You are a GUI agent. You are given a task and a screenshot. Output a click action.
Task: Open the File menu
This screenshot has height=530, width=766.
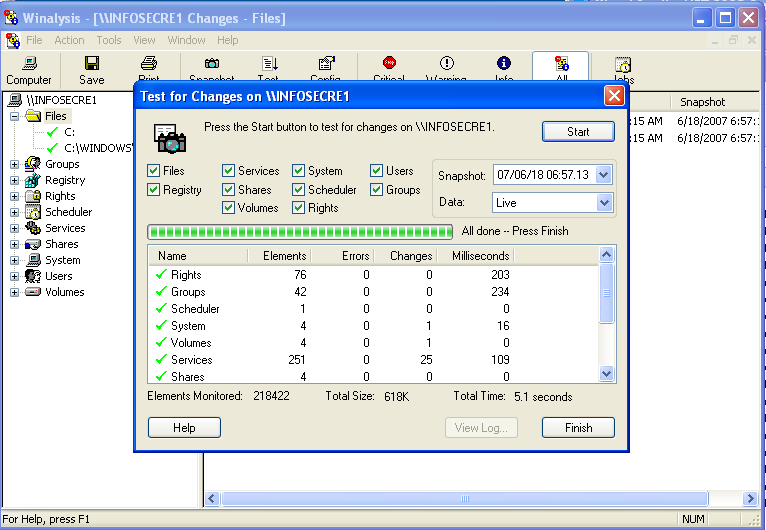[34, 40]
